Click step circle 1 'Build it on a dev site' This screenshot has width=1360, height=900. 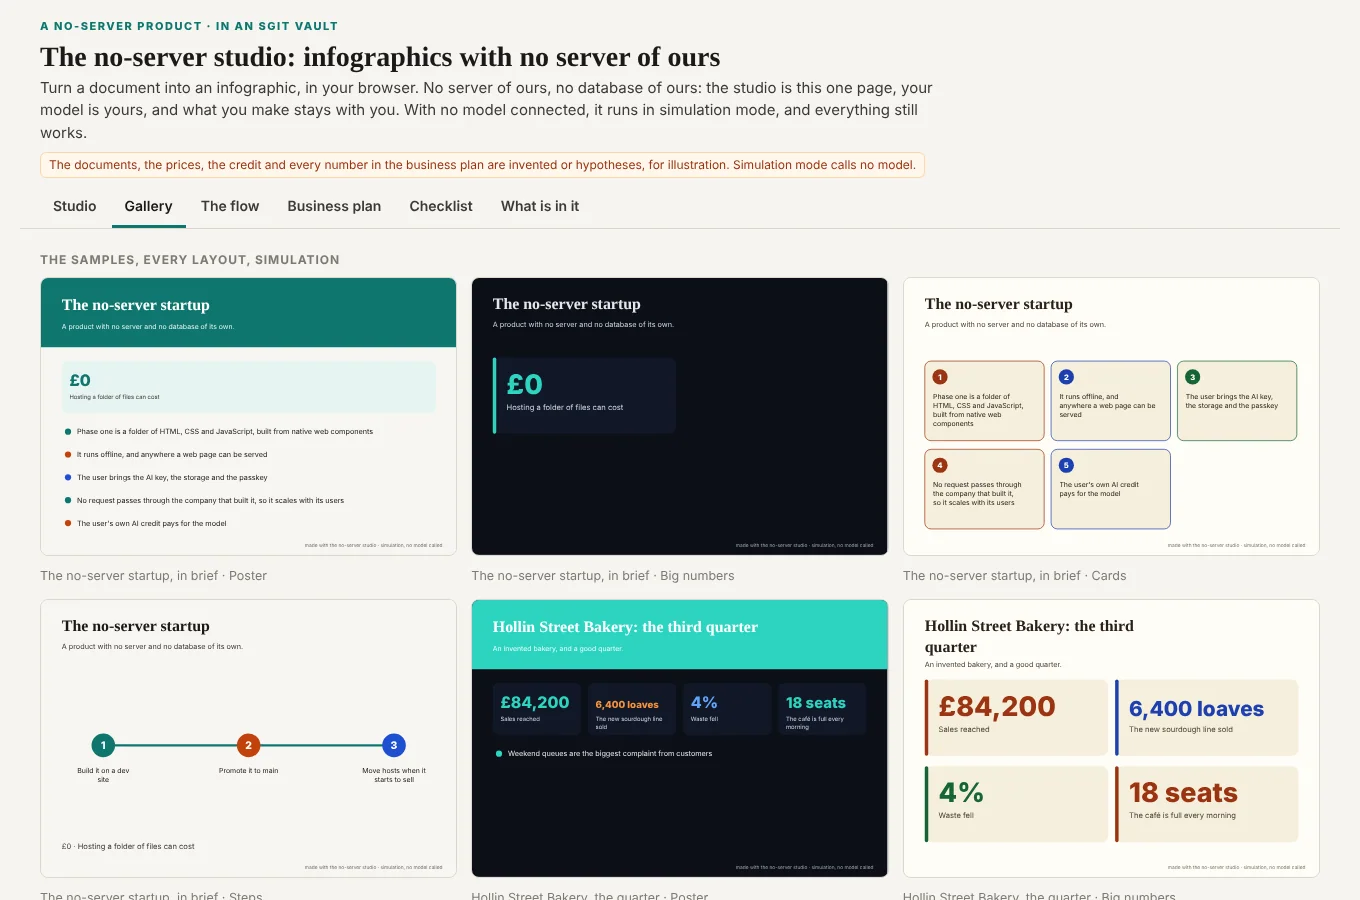[103, 745]
